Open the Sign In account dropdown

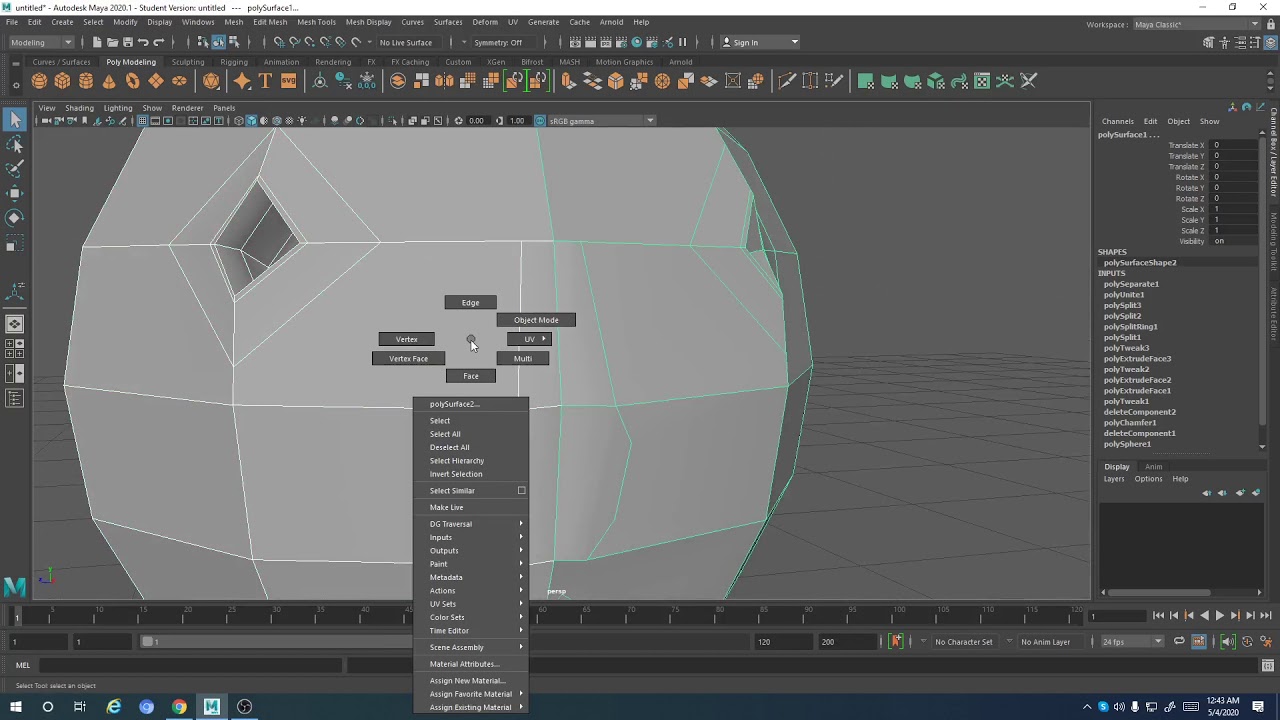point(760,42)
